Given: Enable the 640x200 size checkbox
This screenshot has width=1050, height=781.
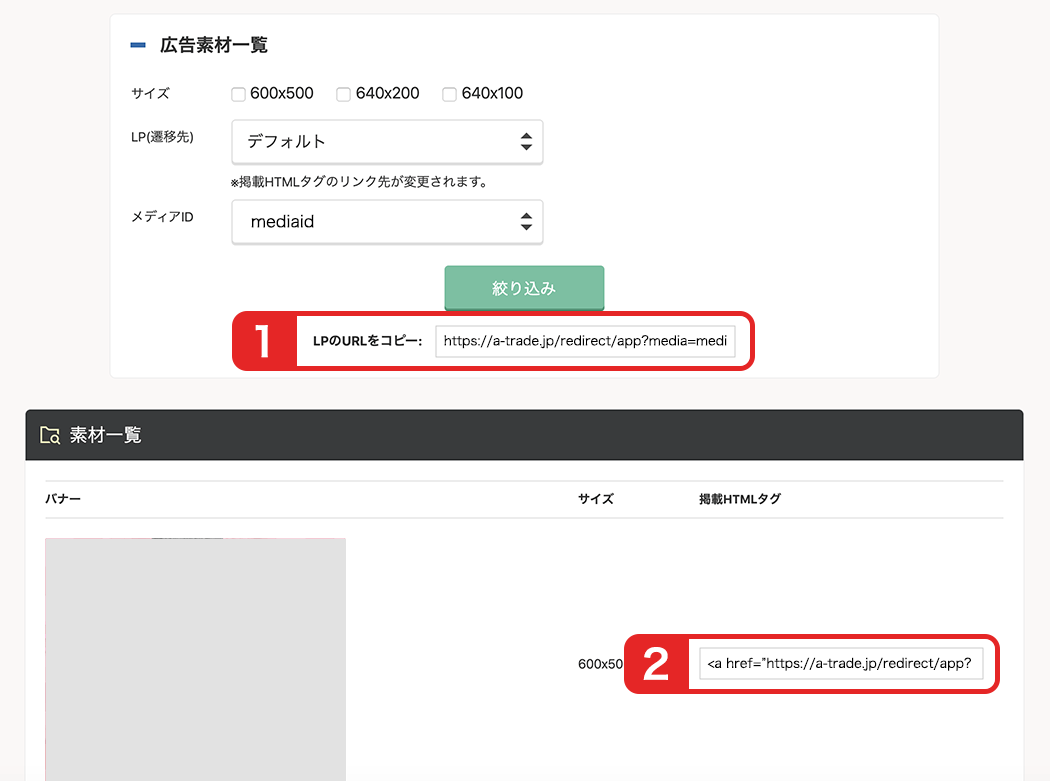Looking at the screenshot, I should coord(343,94).
